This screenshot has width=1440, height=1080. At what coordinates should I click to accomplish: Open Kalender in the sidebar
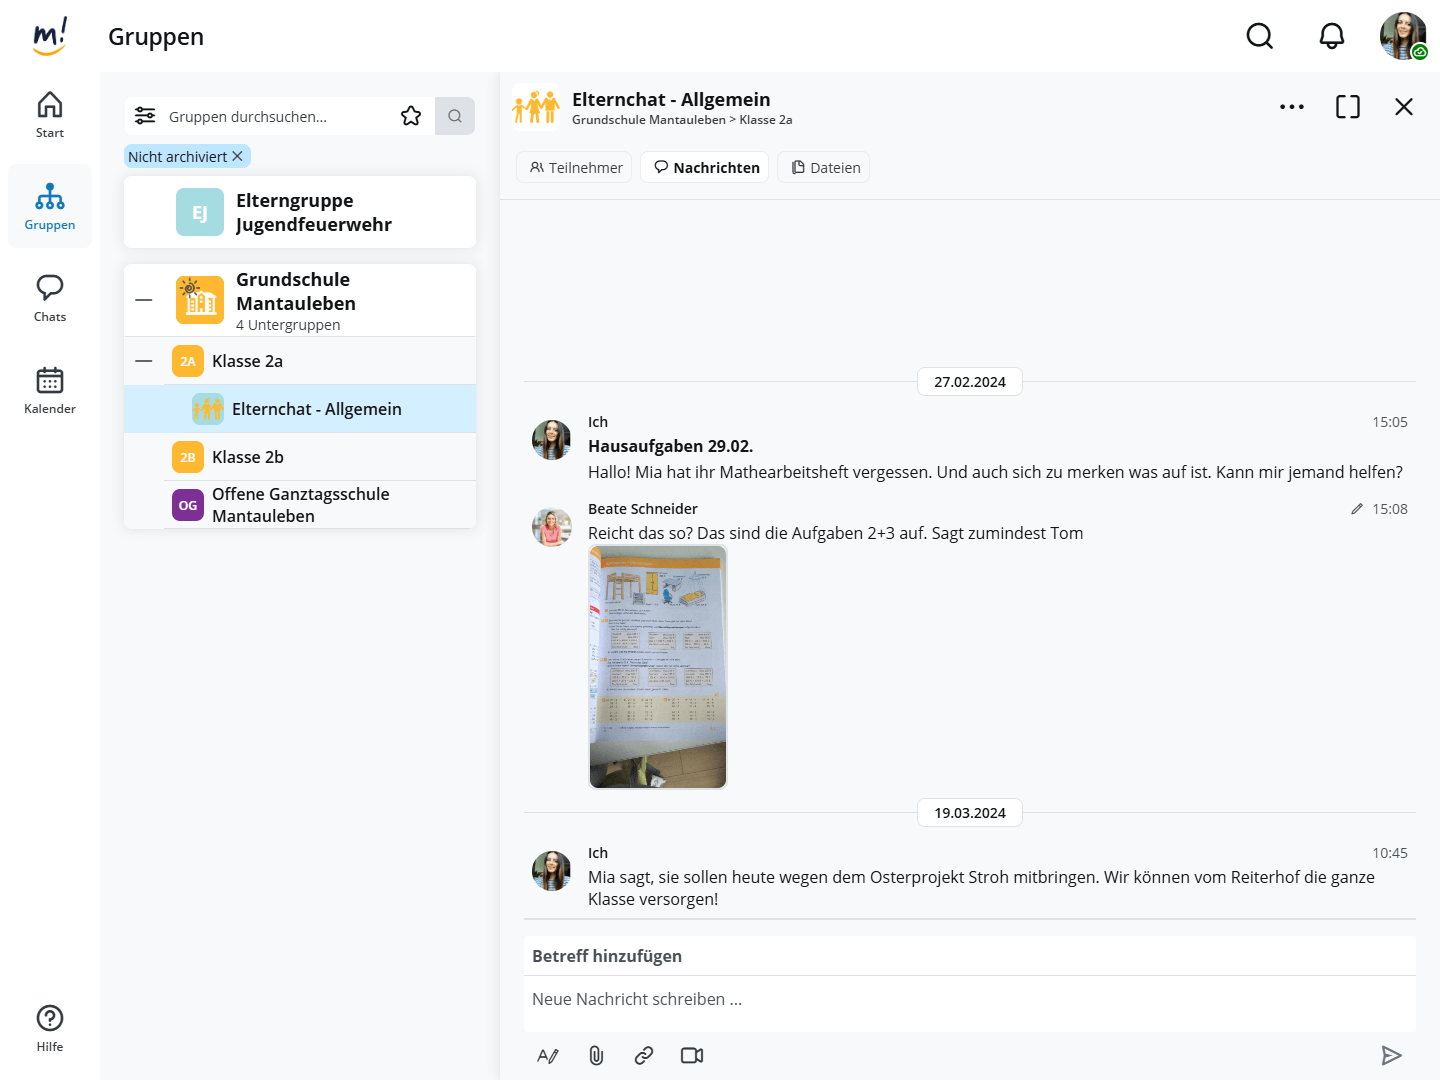[x=50, y=390]
